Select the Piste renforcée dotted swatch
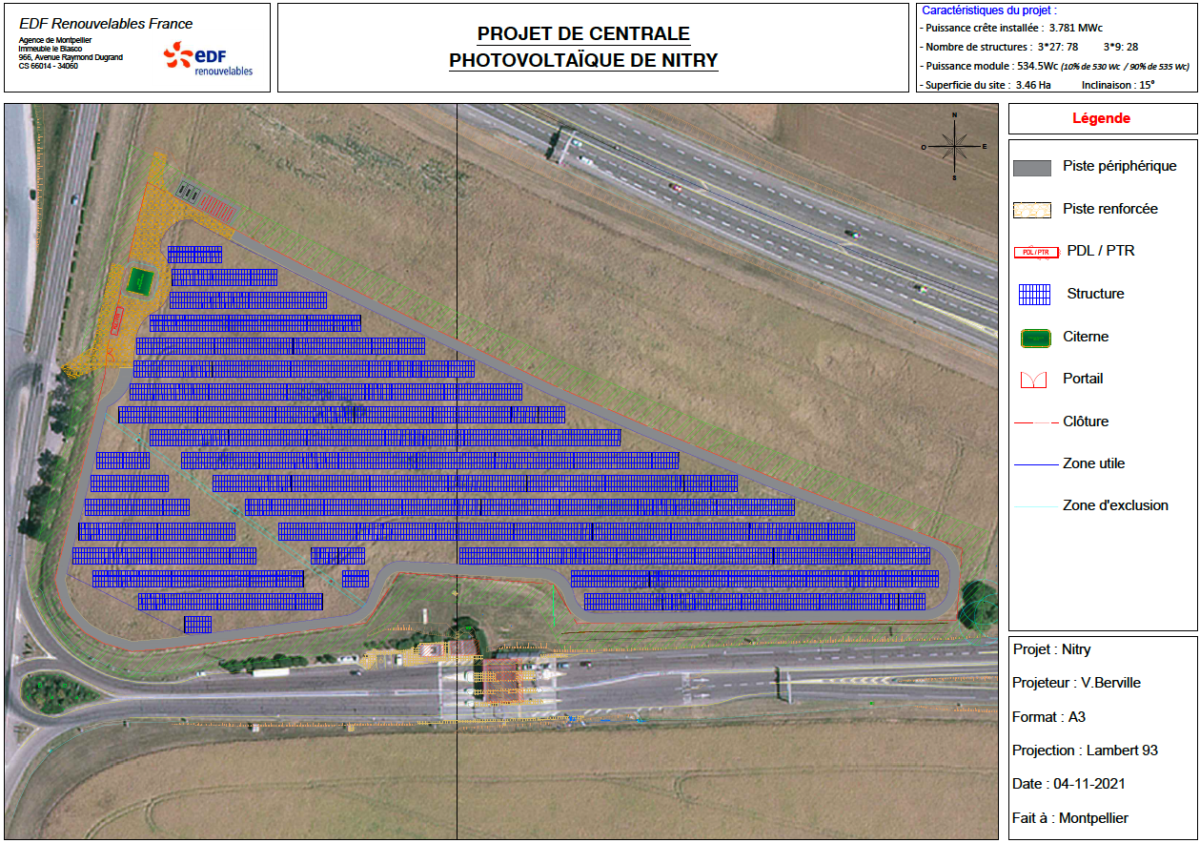The image size is (1200, 843). click(x=1032, y=210)
